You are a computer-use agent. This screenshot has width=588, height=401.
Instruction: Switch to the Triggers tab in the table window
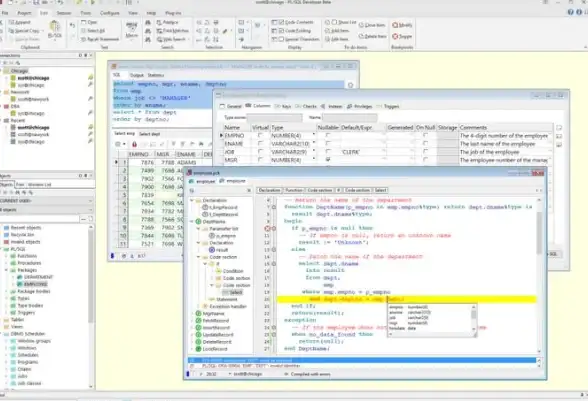point(388,107)
